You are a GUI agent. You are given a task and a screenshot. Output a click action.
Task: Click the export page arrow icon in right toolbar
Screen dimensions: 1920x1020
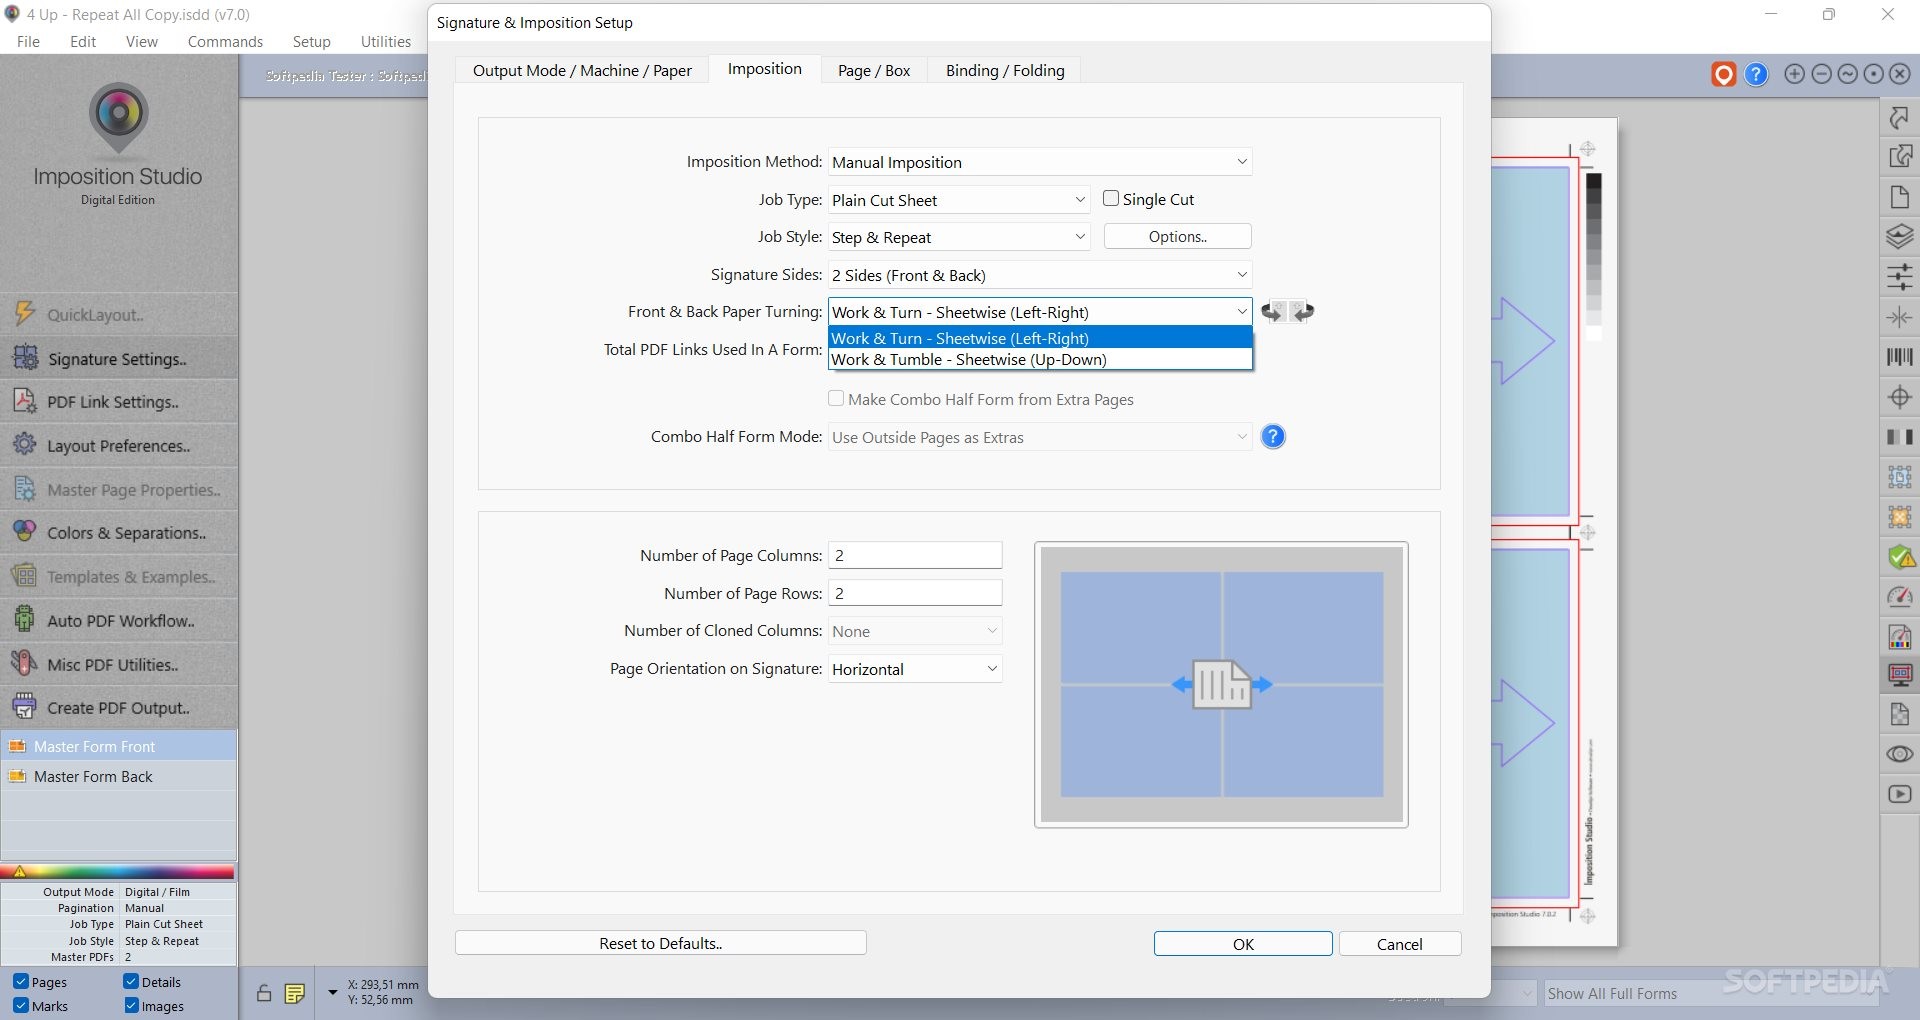coord(1899,156)
